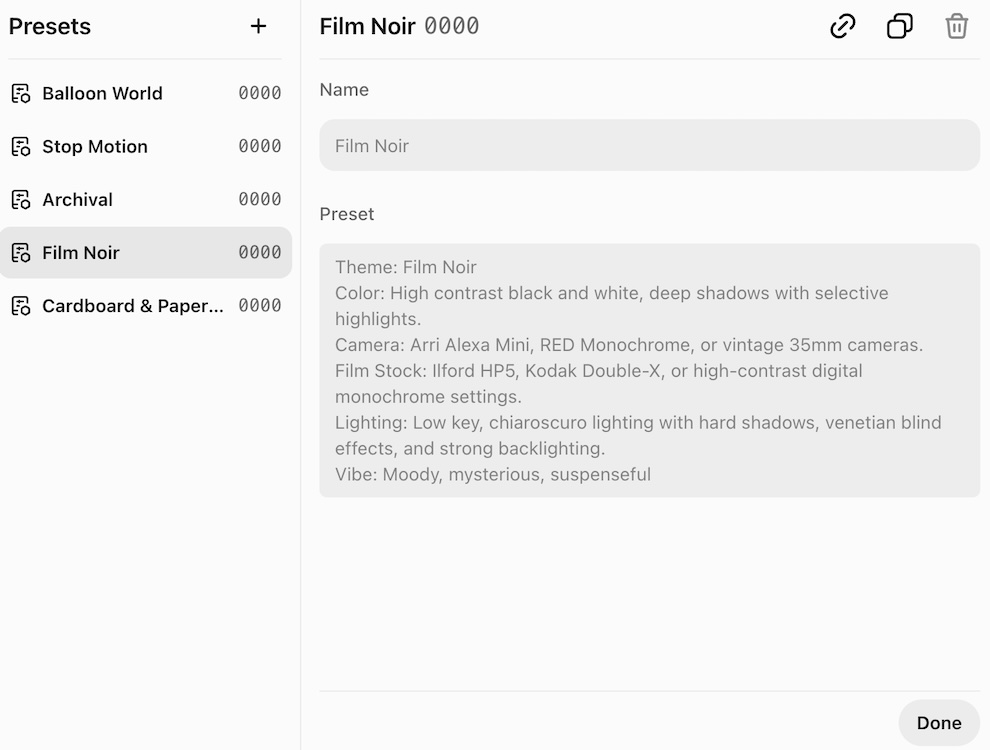This screenshot has height=750, width=990.
Task: Click the Presets panel heading
Action: (49, 27)
